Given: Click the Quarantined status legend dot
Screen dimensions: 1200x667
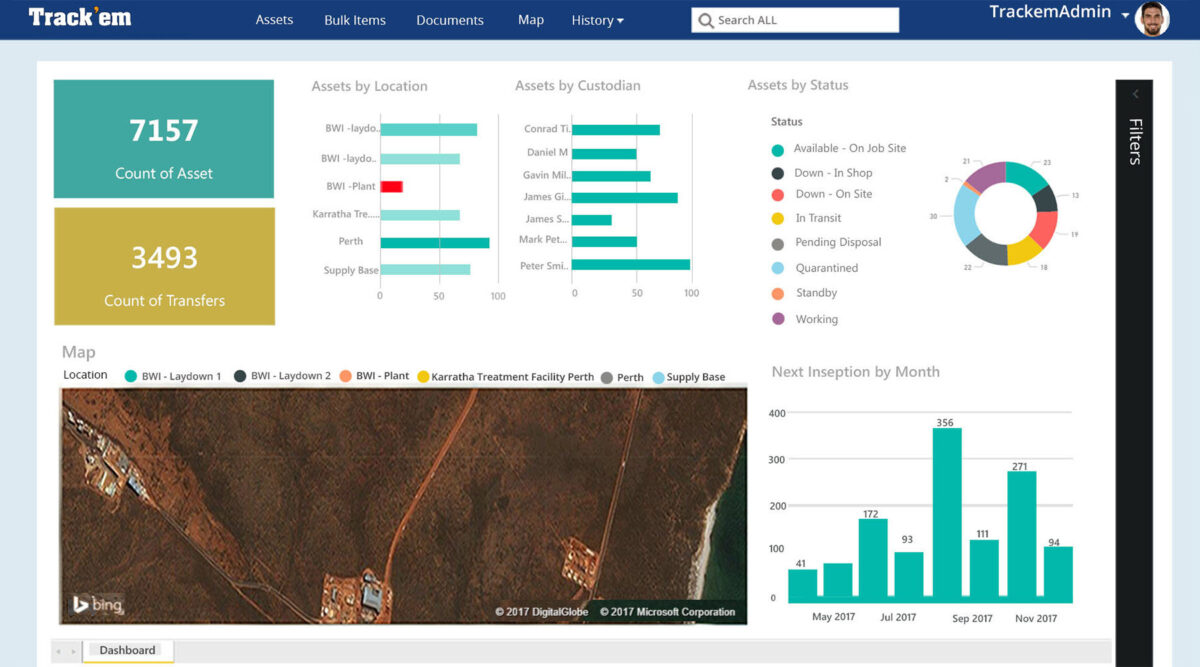Looking at the screenshot, I should 778,269.
